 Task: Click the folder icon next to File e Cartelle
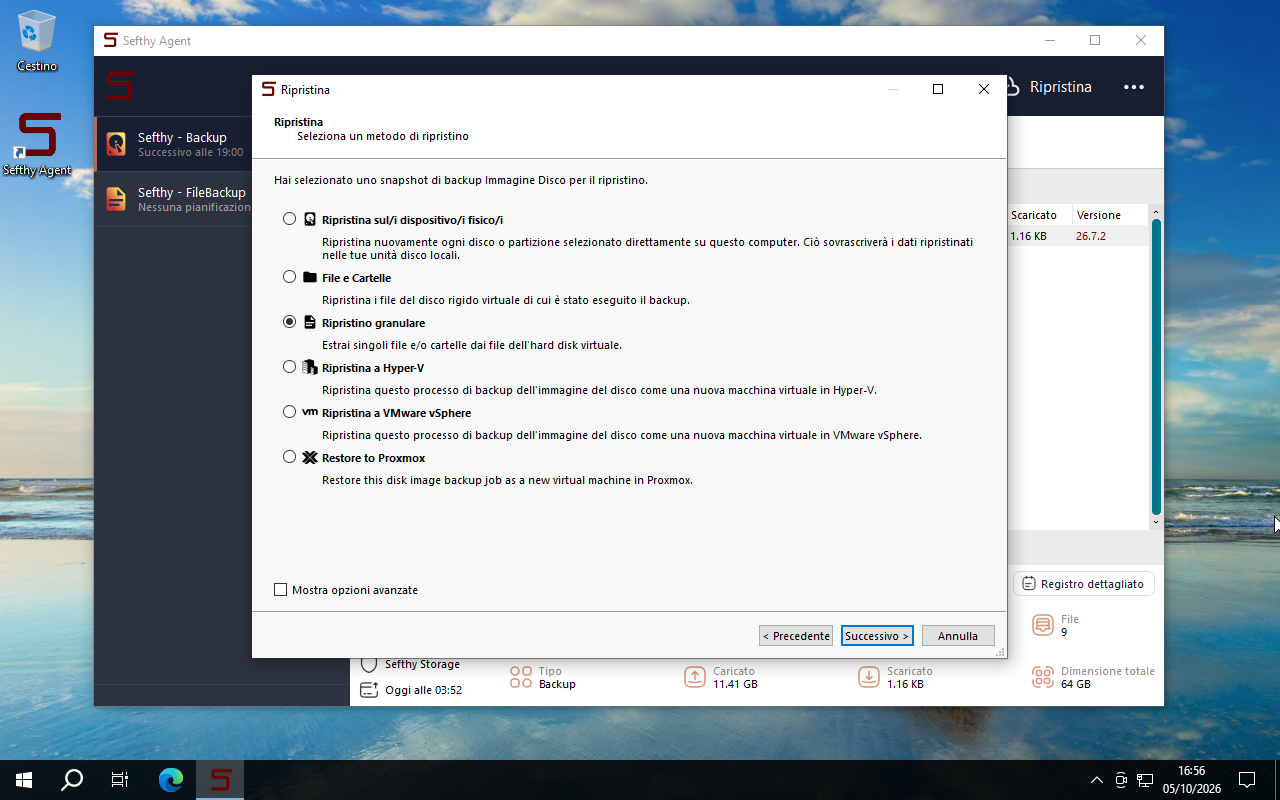point(310,277)
